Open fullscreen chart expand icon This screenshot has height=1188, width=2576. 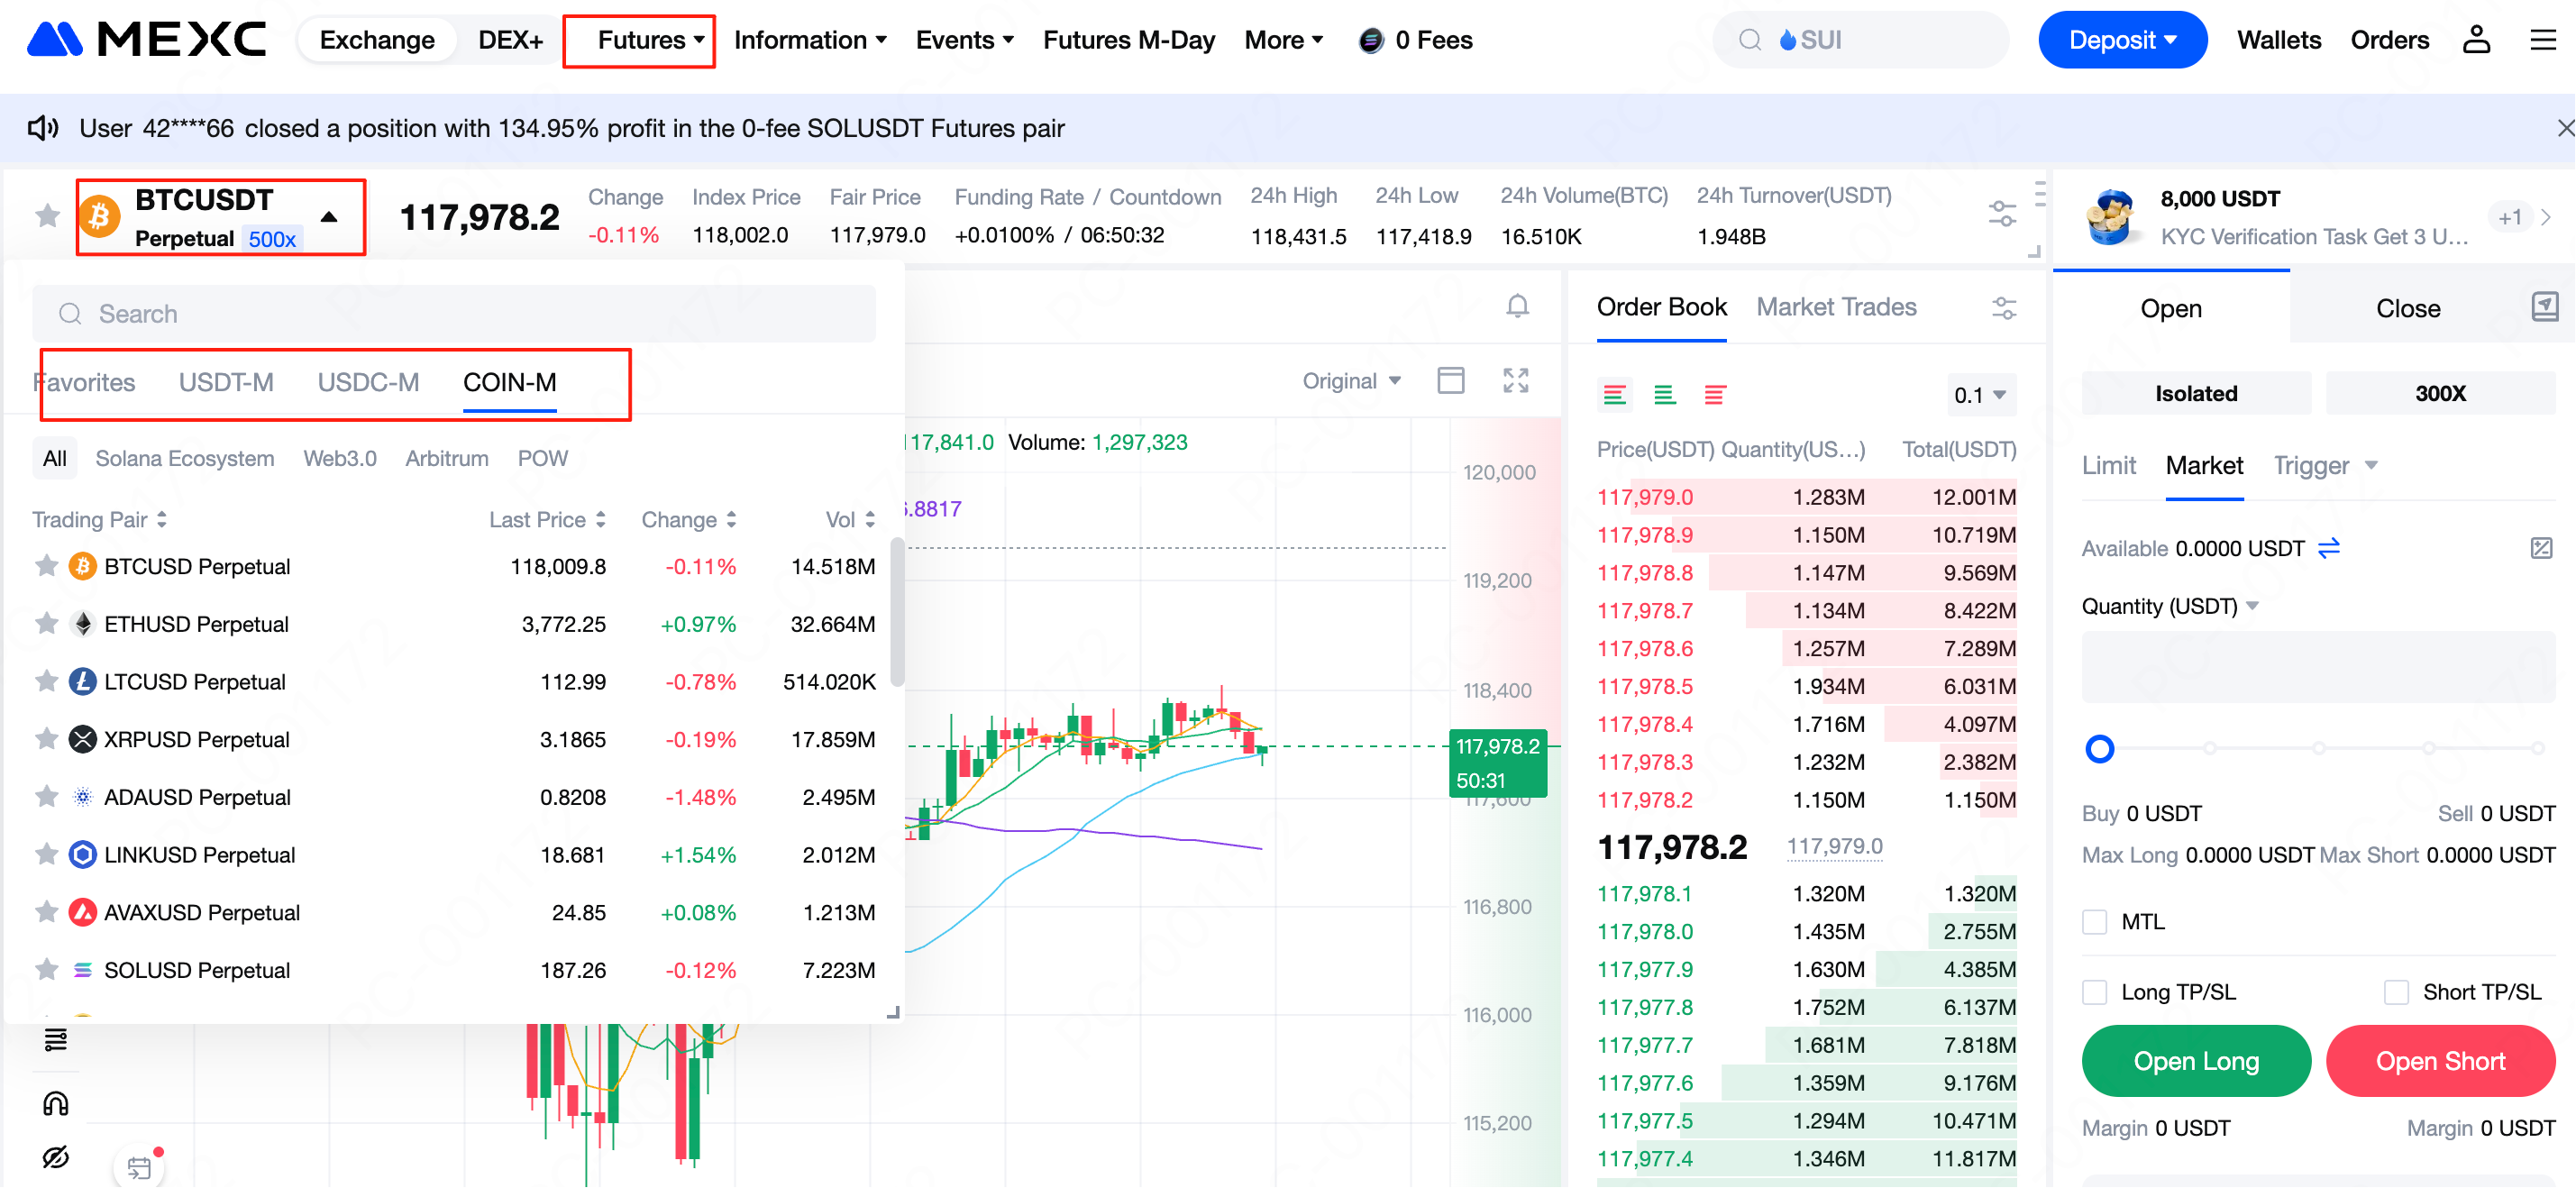coord(1515,381)
